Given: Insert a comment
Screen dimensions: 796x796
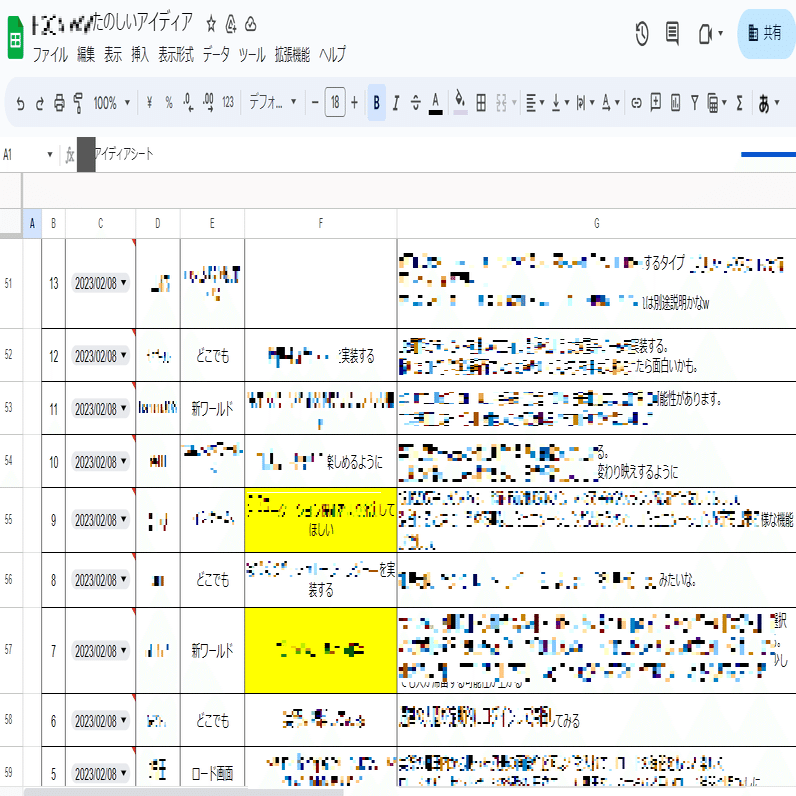Looking at the screenshot, I should tap(655, 103).
